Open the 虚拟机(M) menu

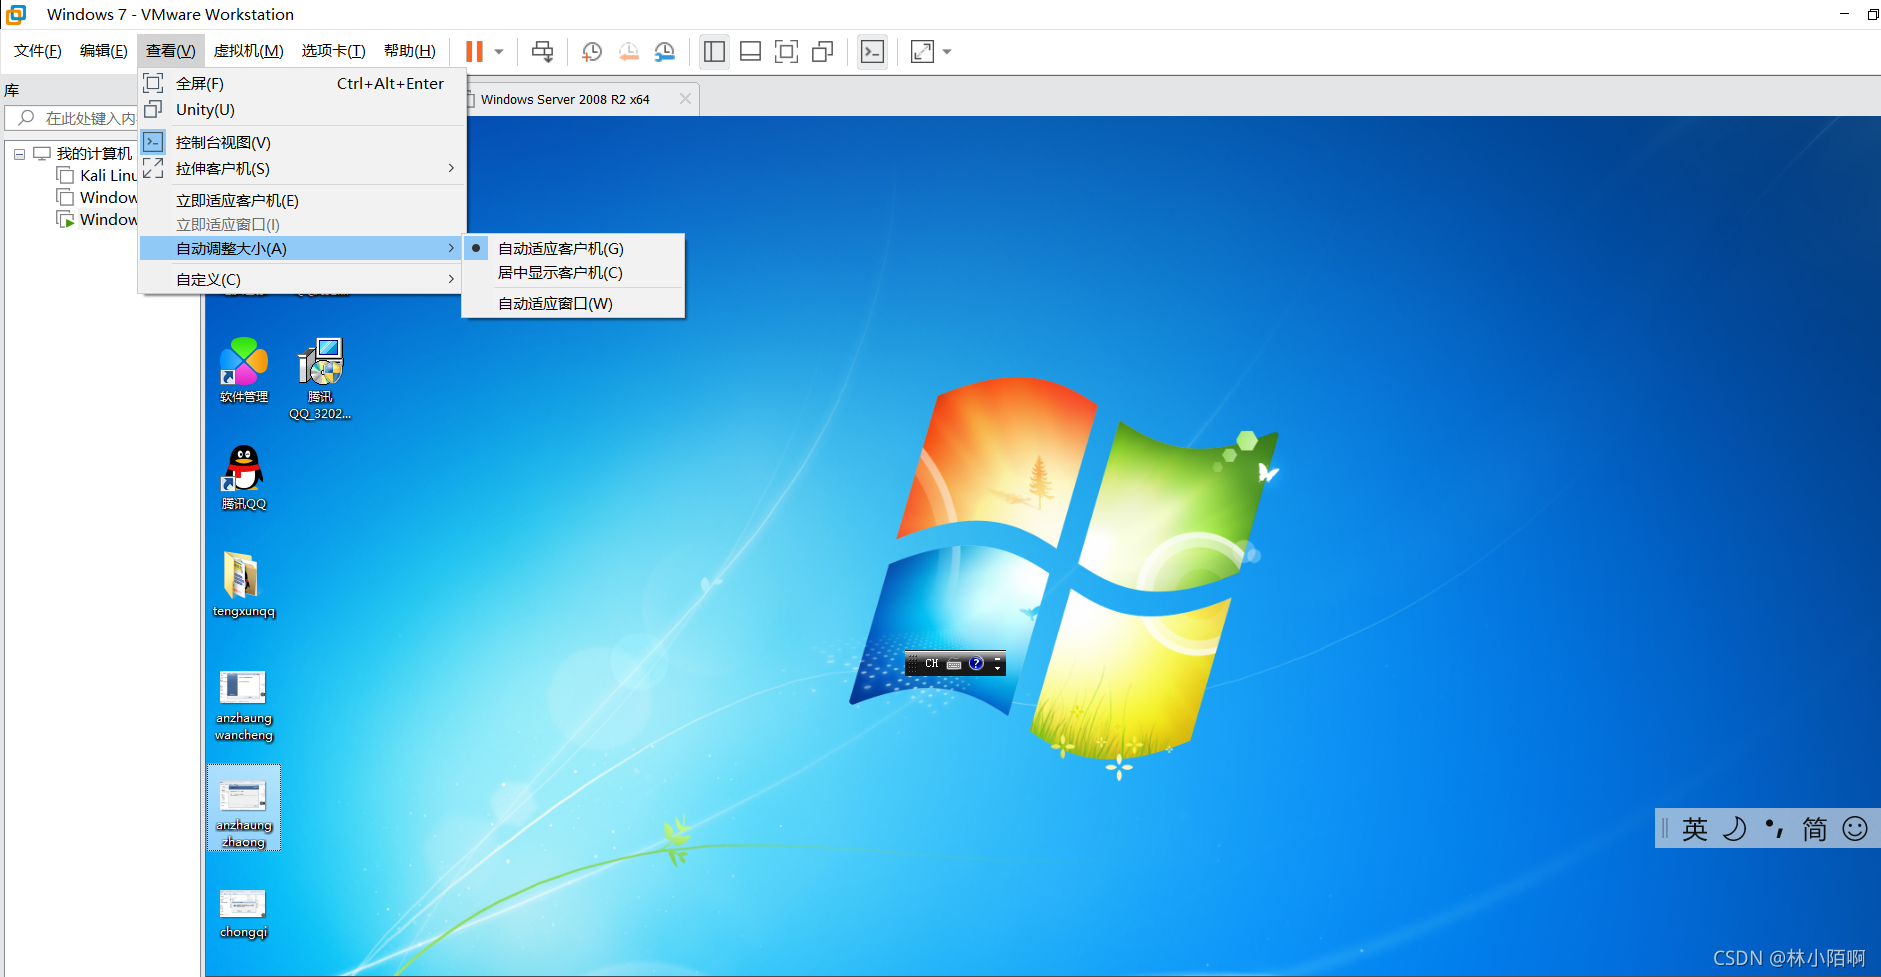tap(249, 51)
